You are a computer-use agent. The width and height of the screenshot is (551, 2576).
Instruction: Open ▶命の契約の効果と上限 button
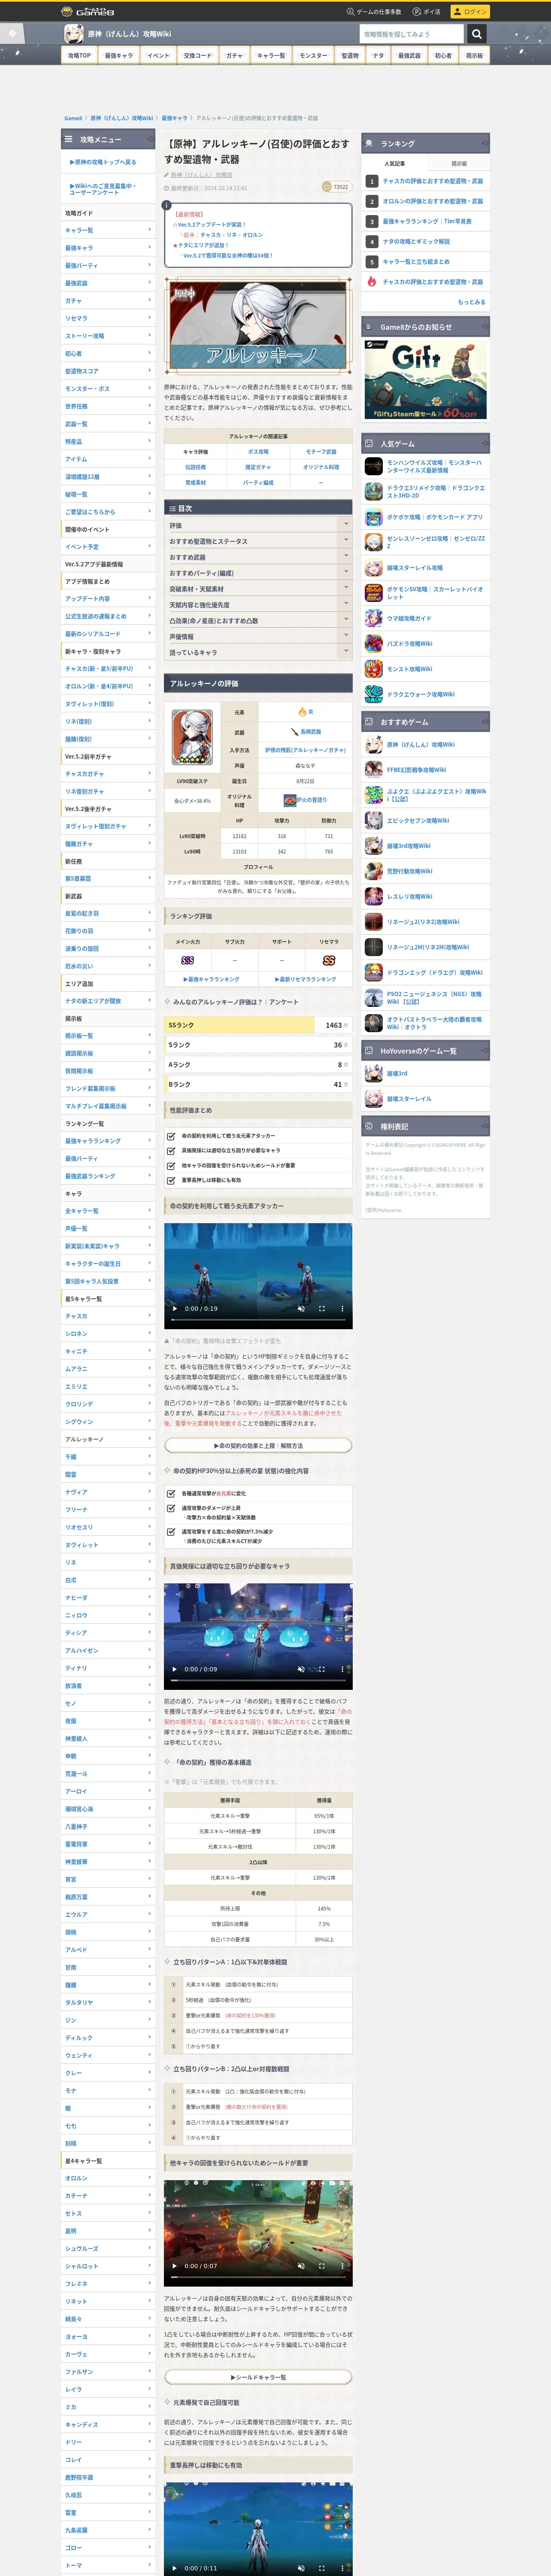click(x=258, y=1446)
